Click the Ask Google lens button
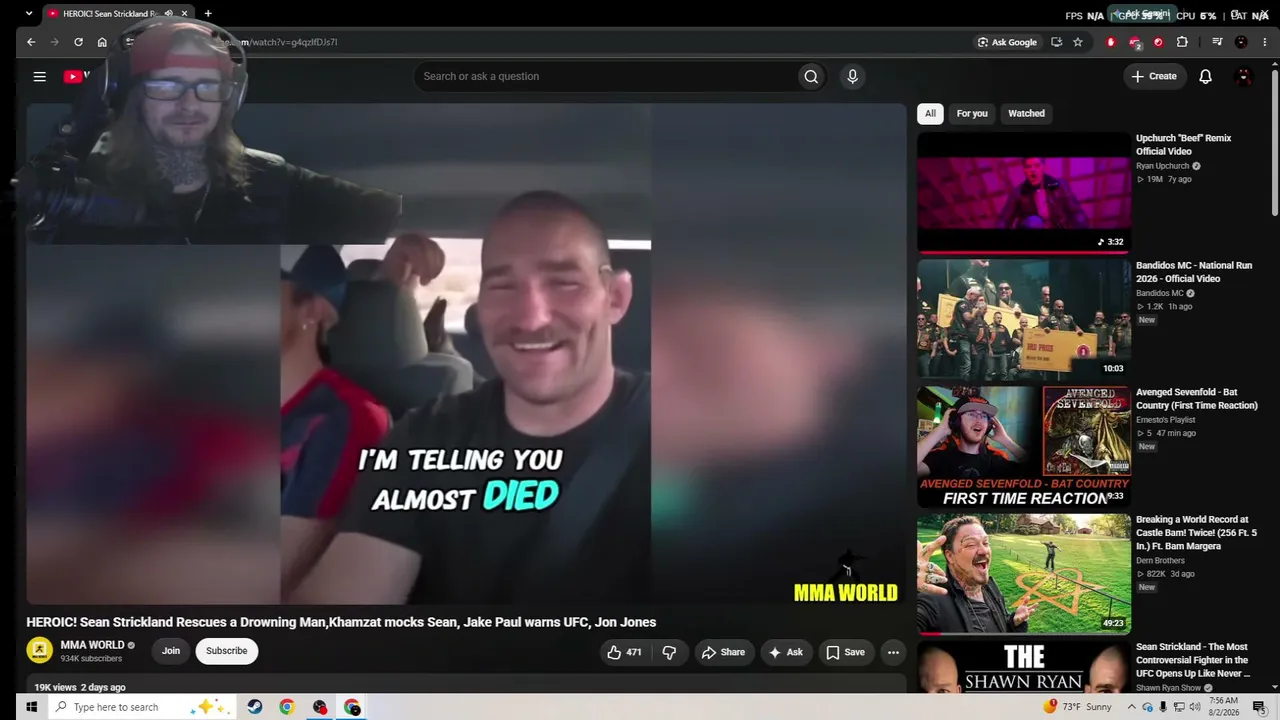1280x720 pixels. pos(1007,42)
